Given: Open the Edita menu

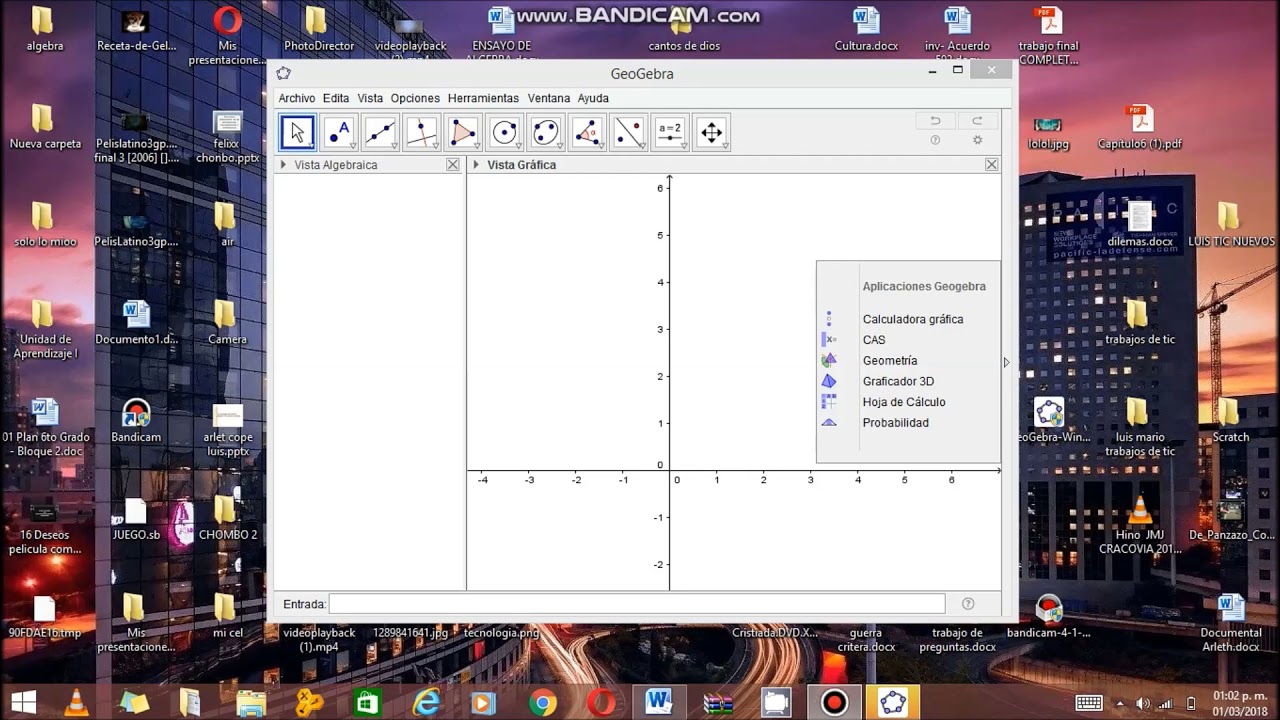Looking at the screenshot, I should click(x=336, y=98).
